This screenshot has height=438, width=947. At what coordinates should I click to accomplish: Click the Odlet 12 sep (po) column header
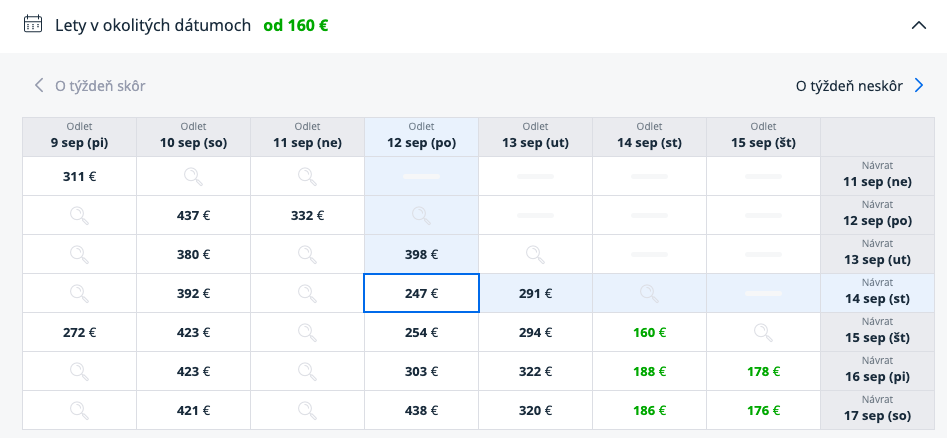click(x=421, y=136)
